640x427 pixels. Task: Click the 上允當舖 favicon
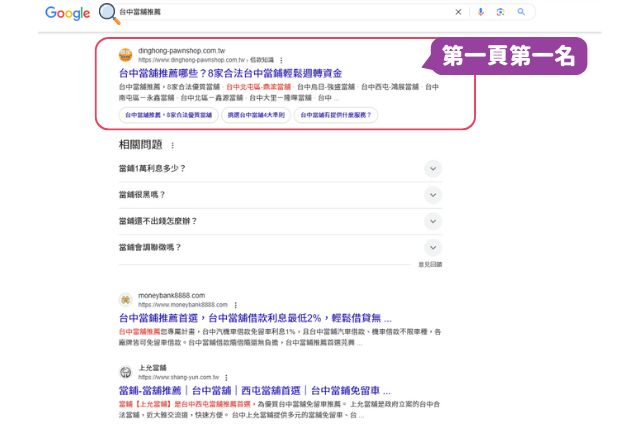tap(125, 372)
